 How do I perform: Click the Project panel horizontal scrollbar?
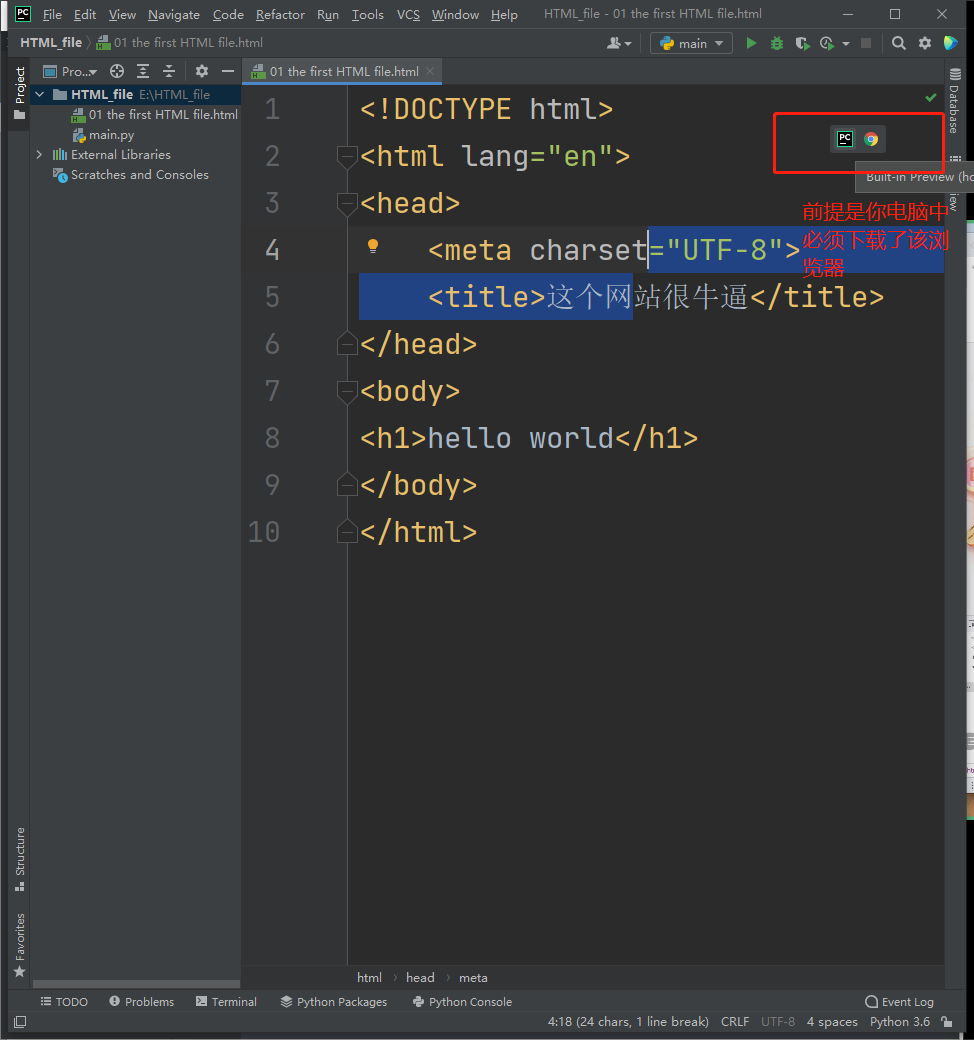coord(136,984)
